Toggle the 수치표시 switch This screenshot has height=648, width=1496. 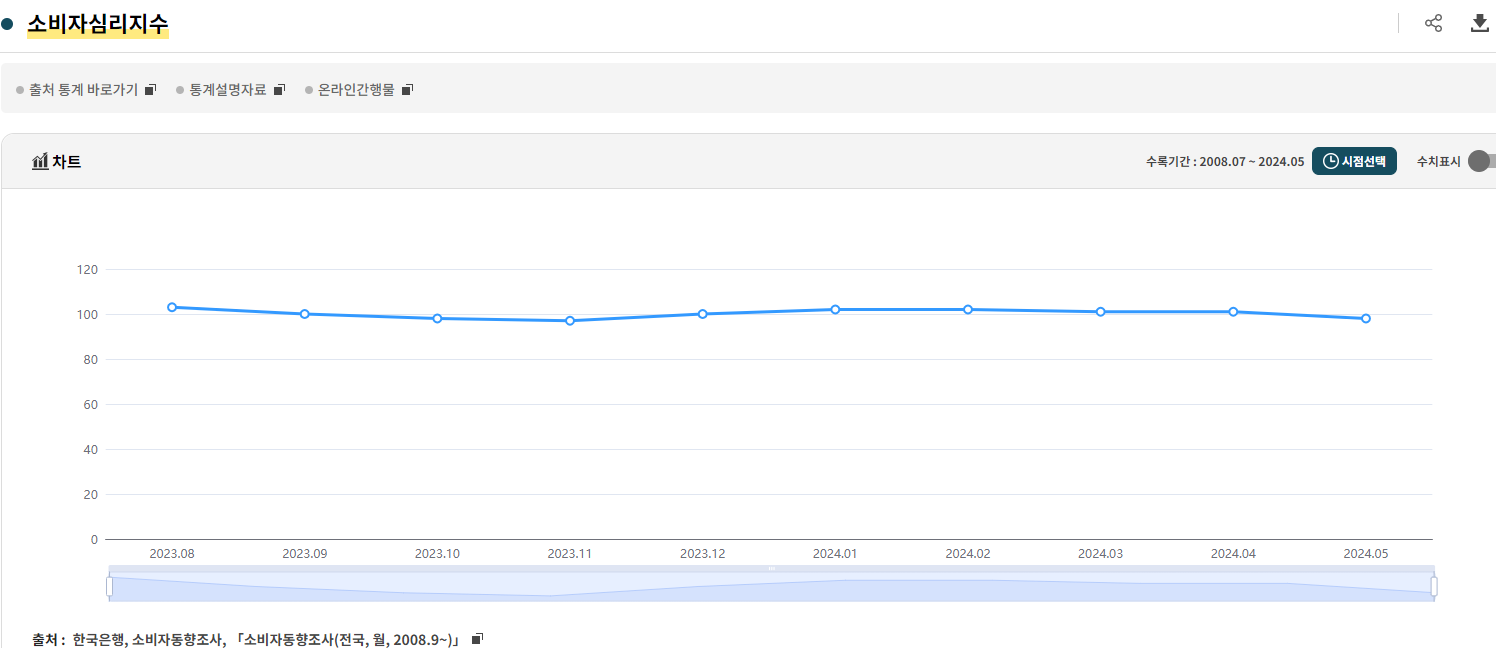1481,162
